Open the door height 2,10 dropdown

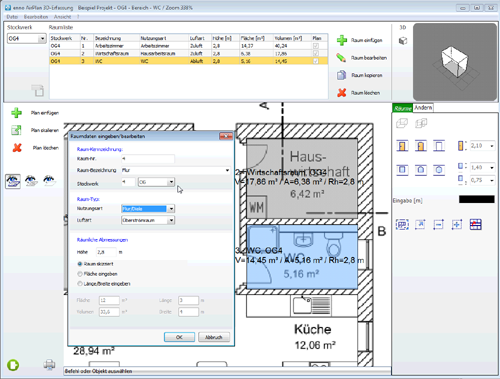click(x=492, y=146)
